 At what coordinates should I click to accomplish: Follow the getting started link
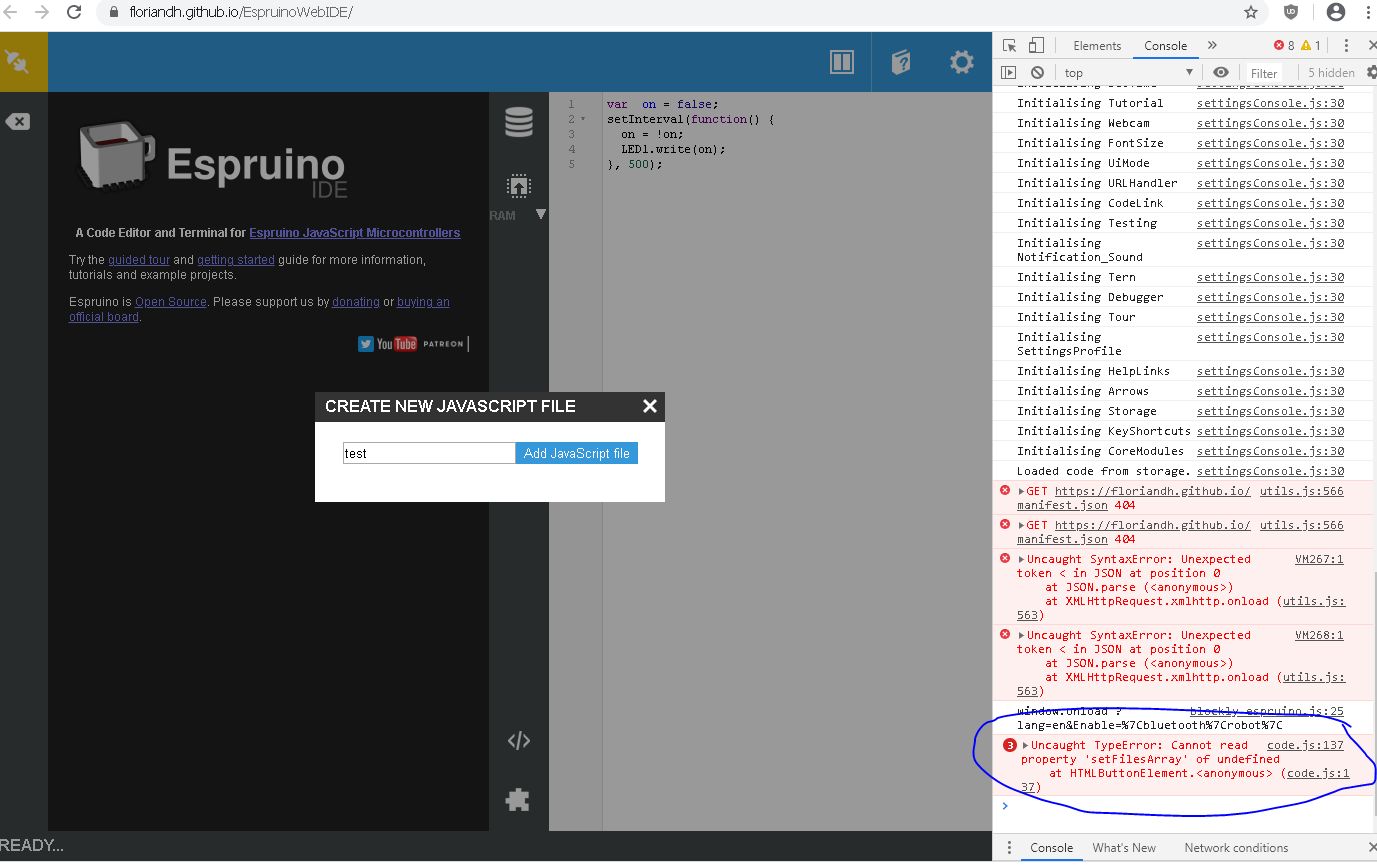[x=236, y=260]
